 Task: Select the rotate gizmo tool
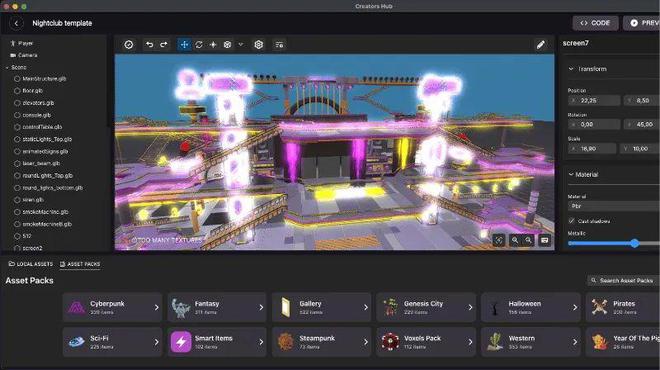(x=199, y=45)
